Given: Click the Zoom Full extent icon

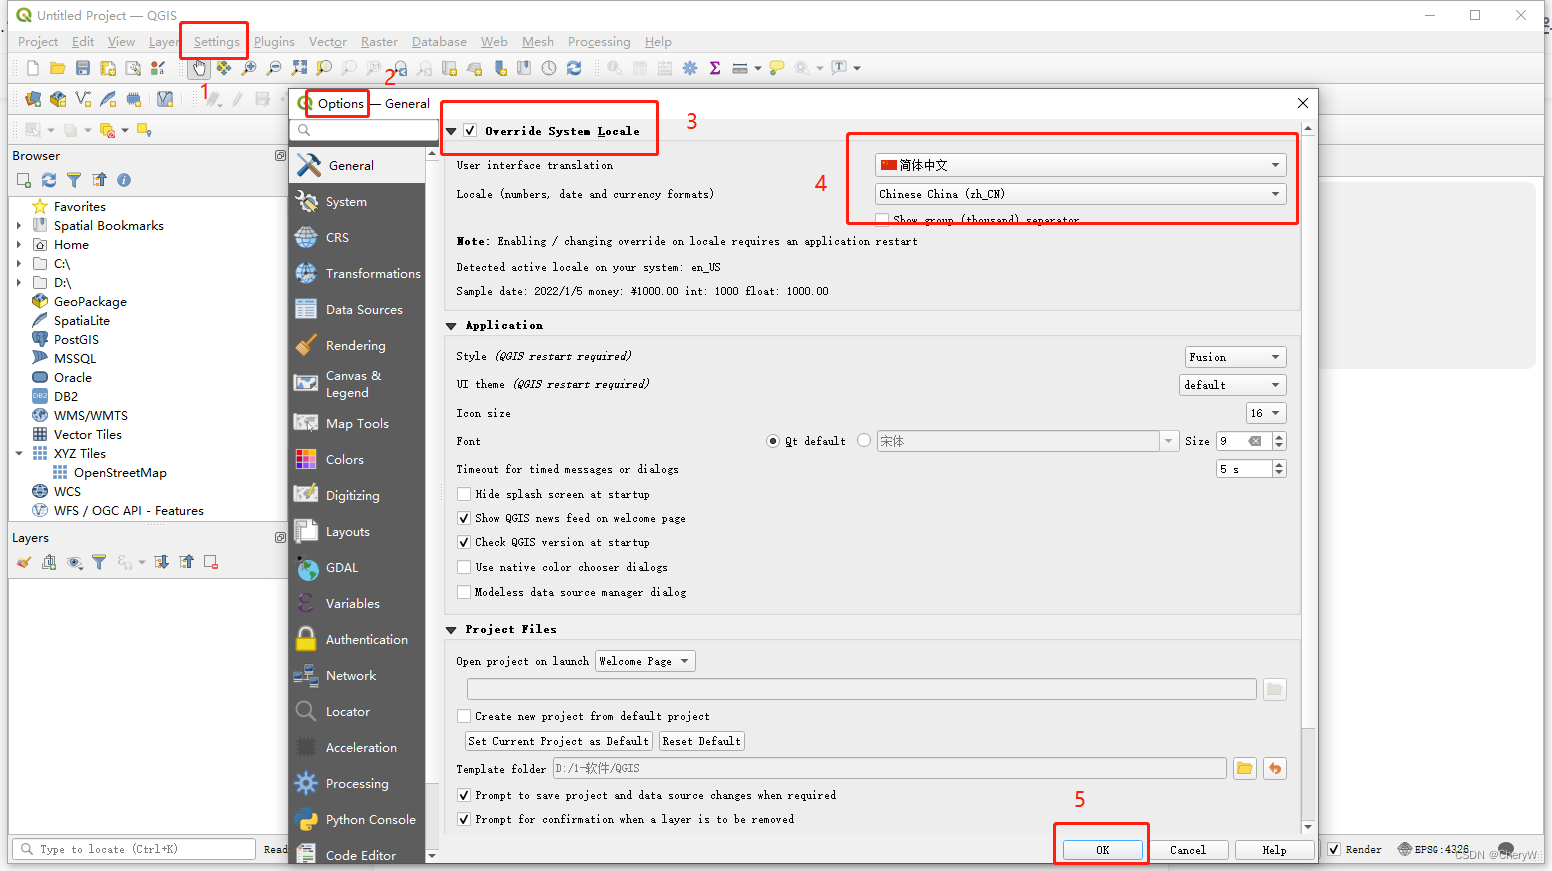Looking at the screenshot, I should [299, 68].
